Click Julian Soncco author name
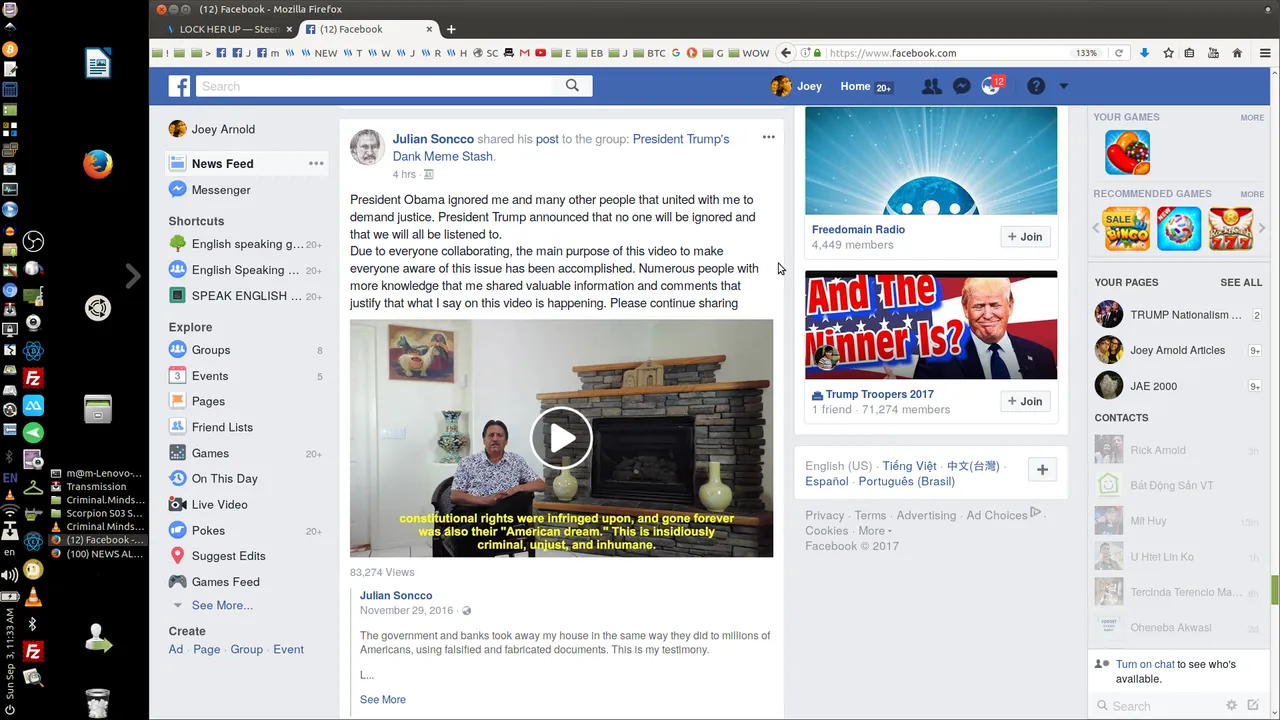The image size is (1280, 720). point(433,139)
